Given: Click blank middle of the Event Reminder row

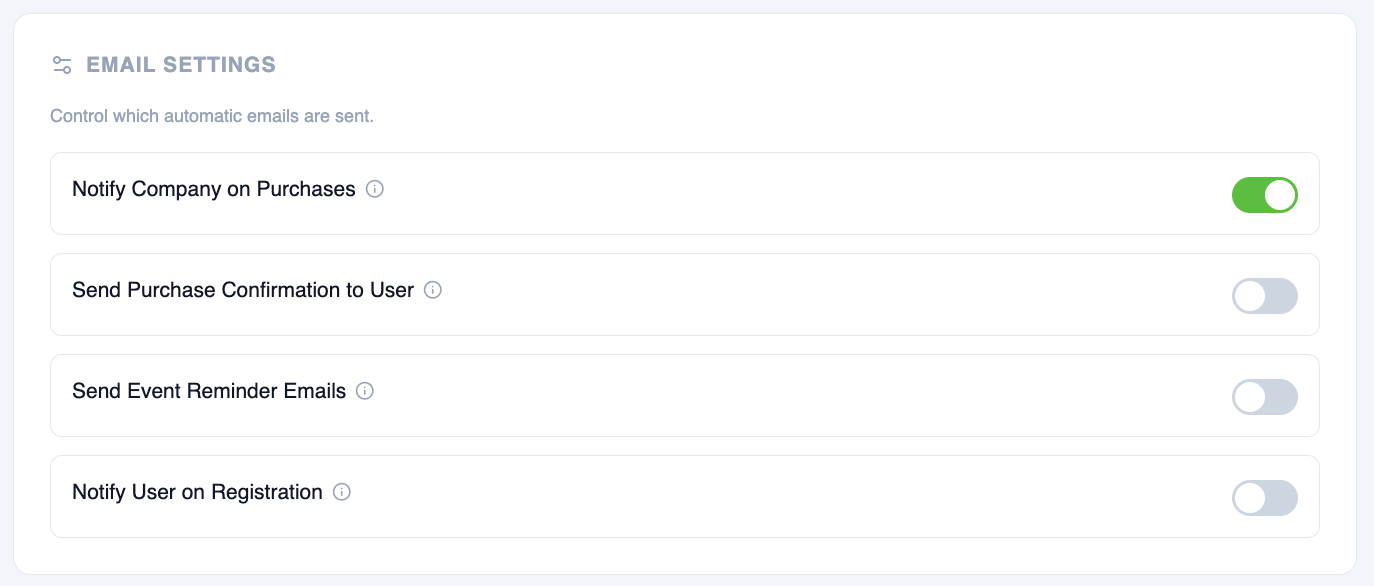Looking at the screenshot, I should point(800,396).
